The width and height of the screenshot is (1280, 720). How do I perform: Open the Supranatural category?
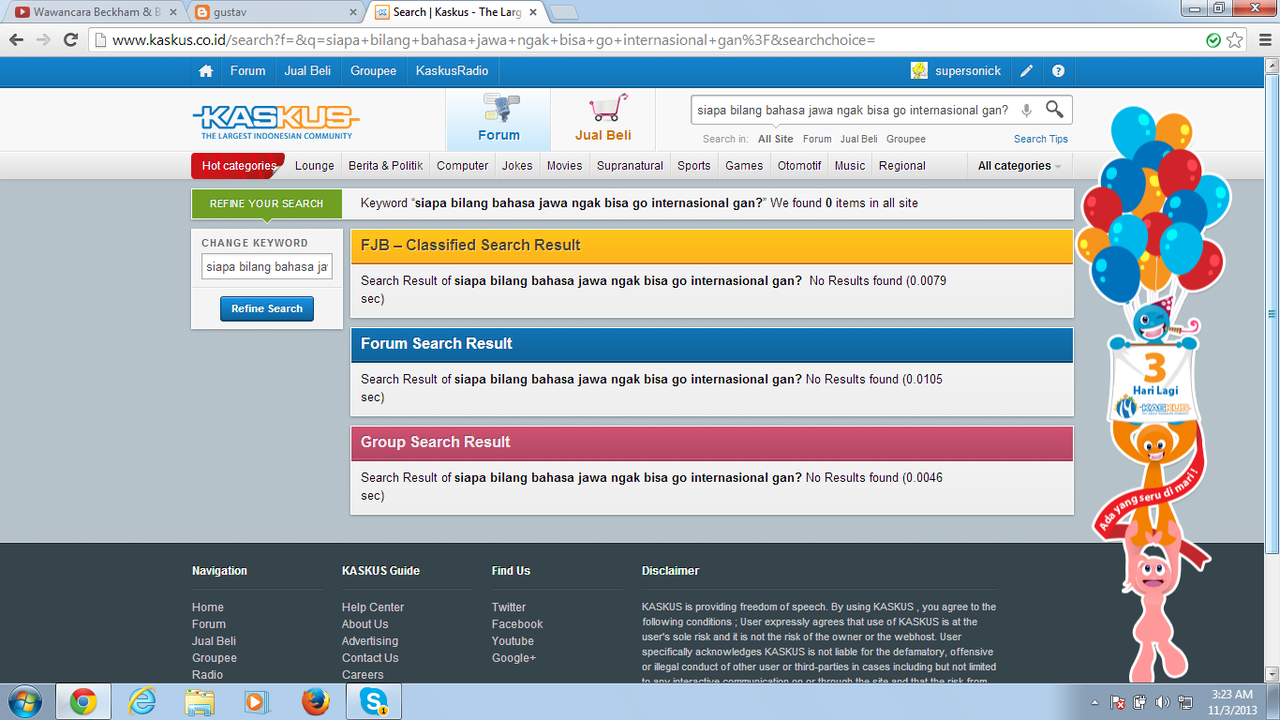tap(630, 166)
